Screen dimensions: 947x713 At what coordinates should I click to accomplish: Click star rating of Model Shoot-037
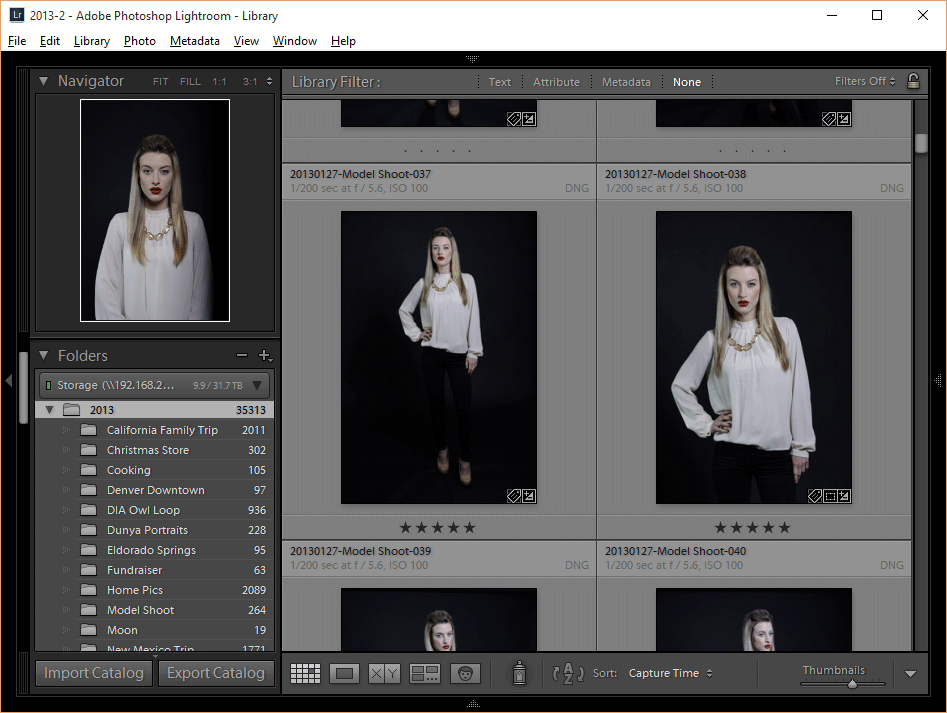coord(438,528)
